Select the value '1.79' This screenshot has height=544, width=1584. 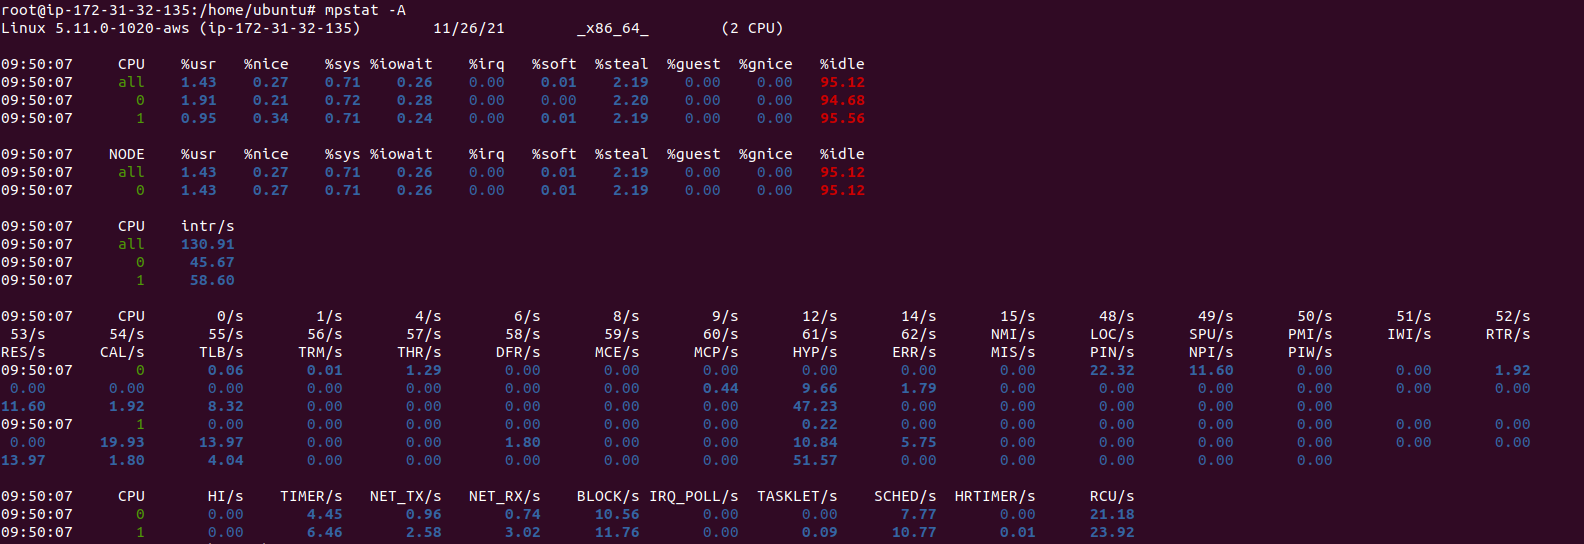pyautogui.click(x=919, y=388)
